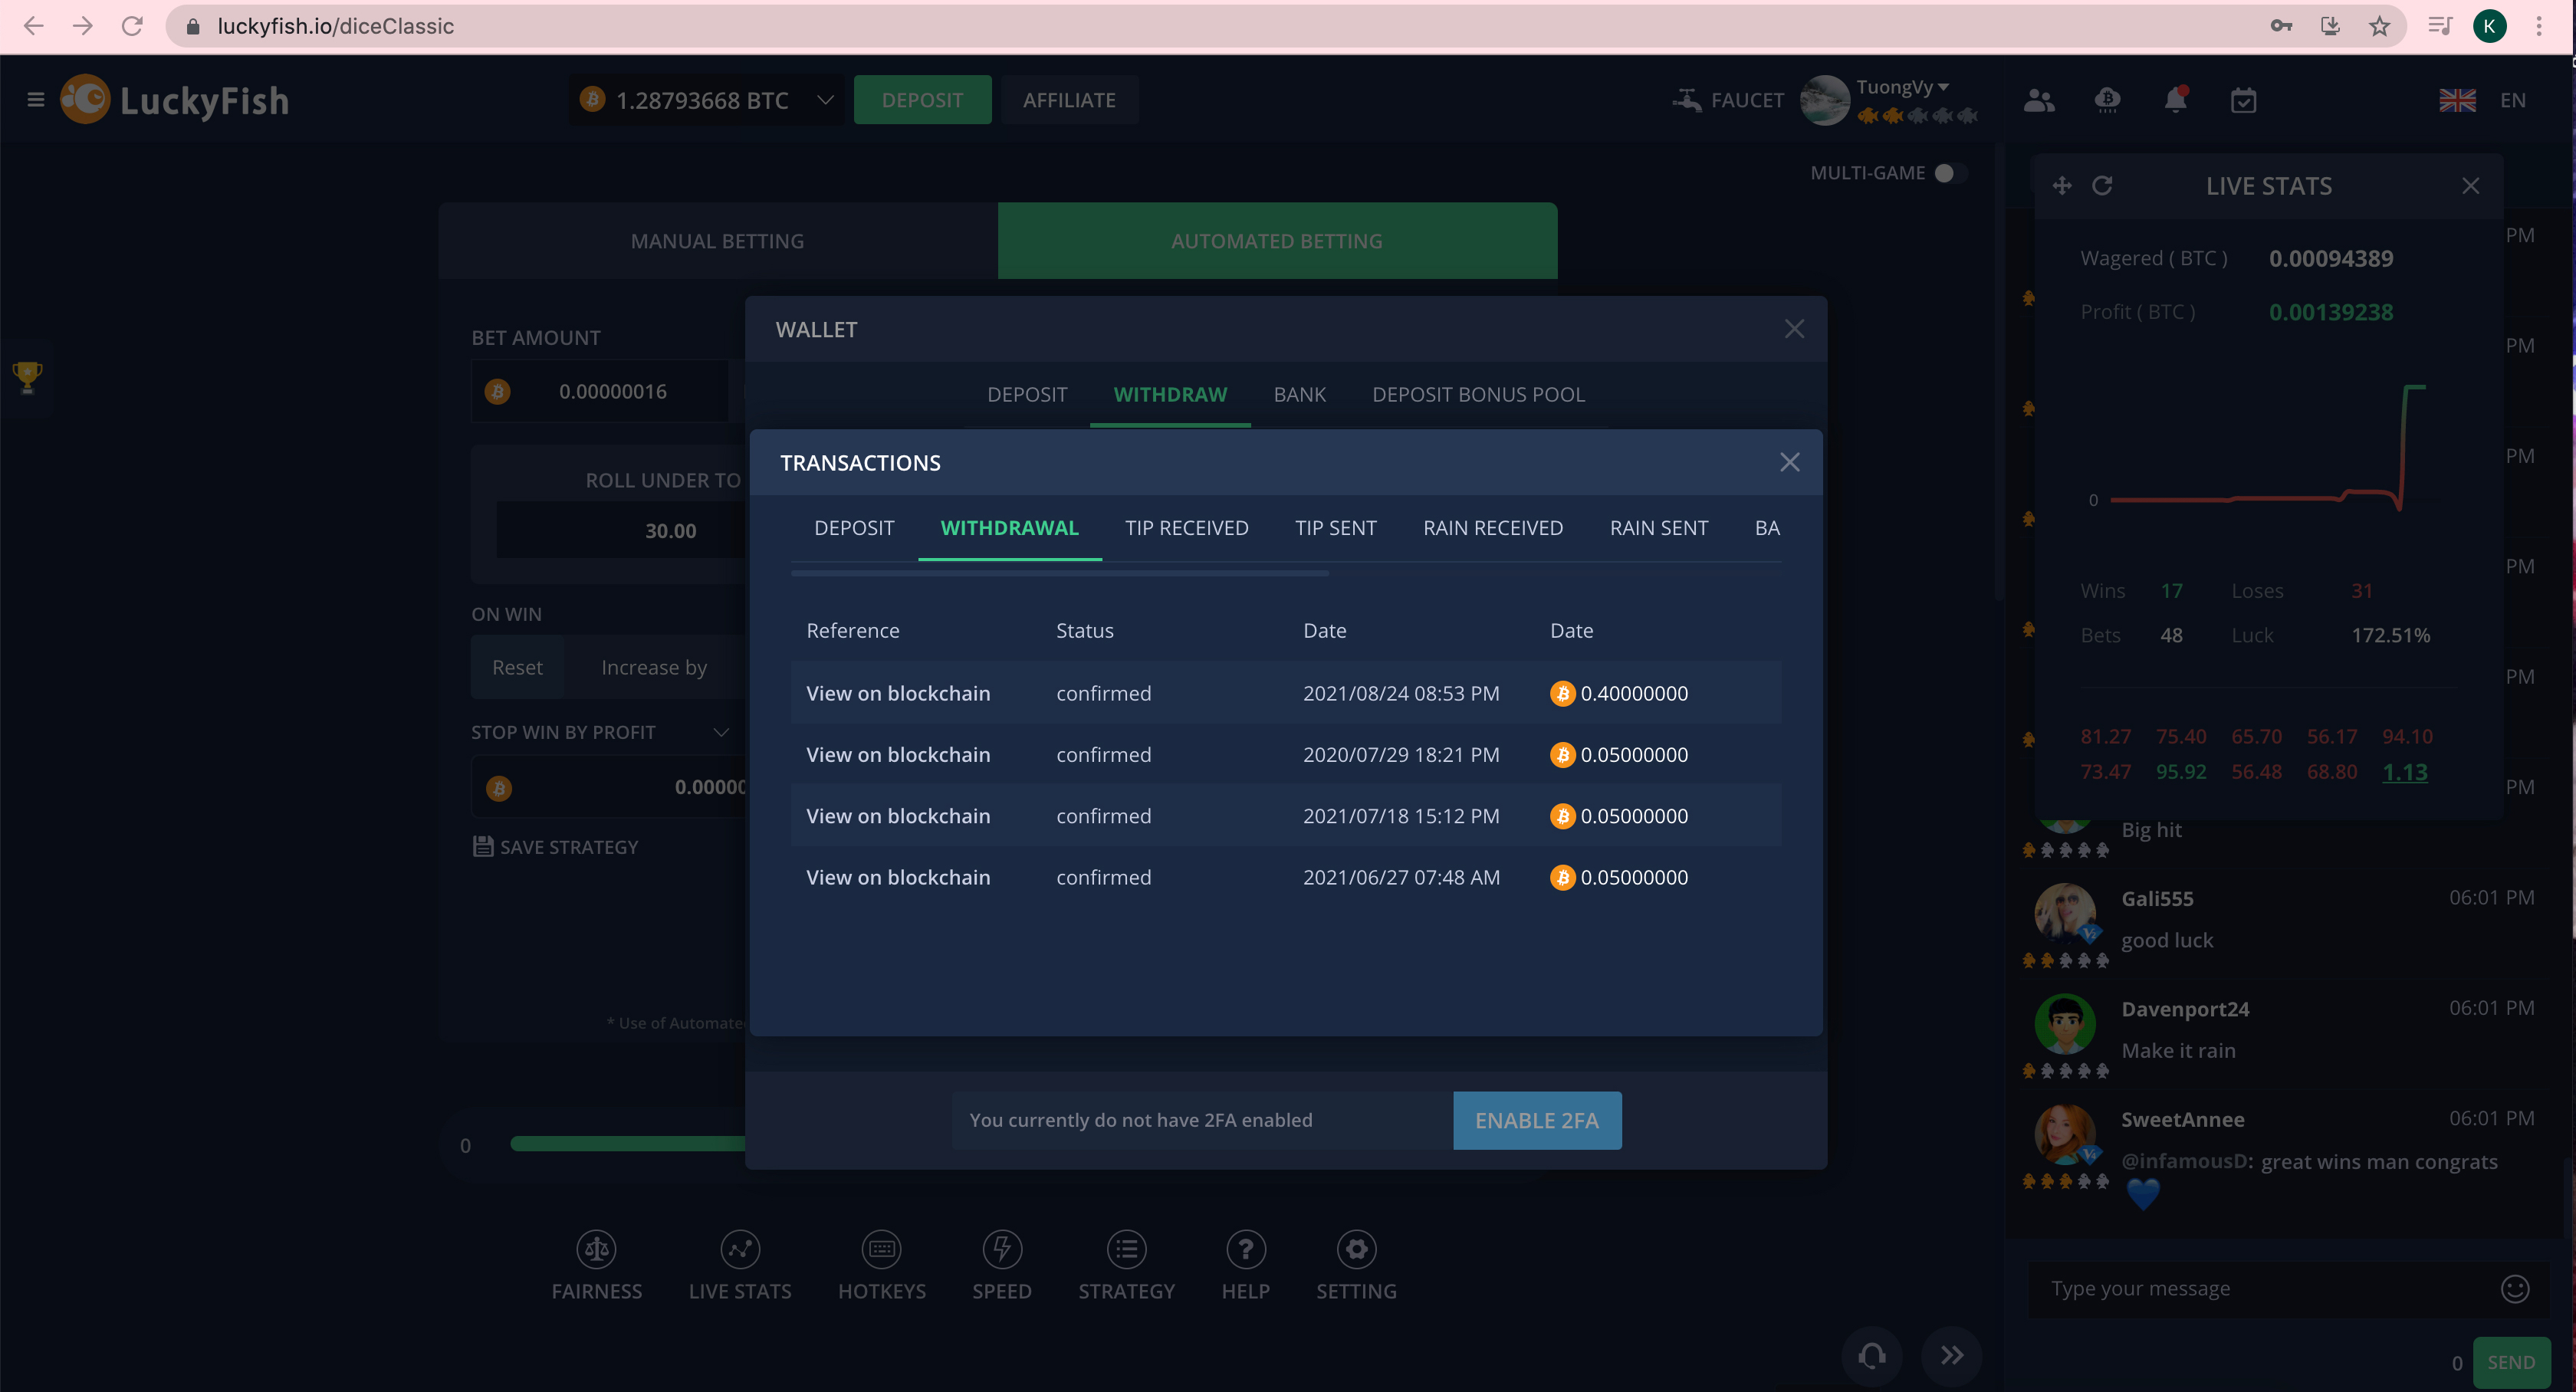The width and height of the screenshot is (2576, 1392).
Task: Open the Bank tab in wallet
Action: pos(1299,395)
